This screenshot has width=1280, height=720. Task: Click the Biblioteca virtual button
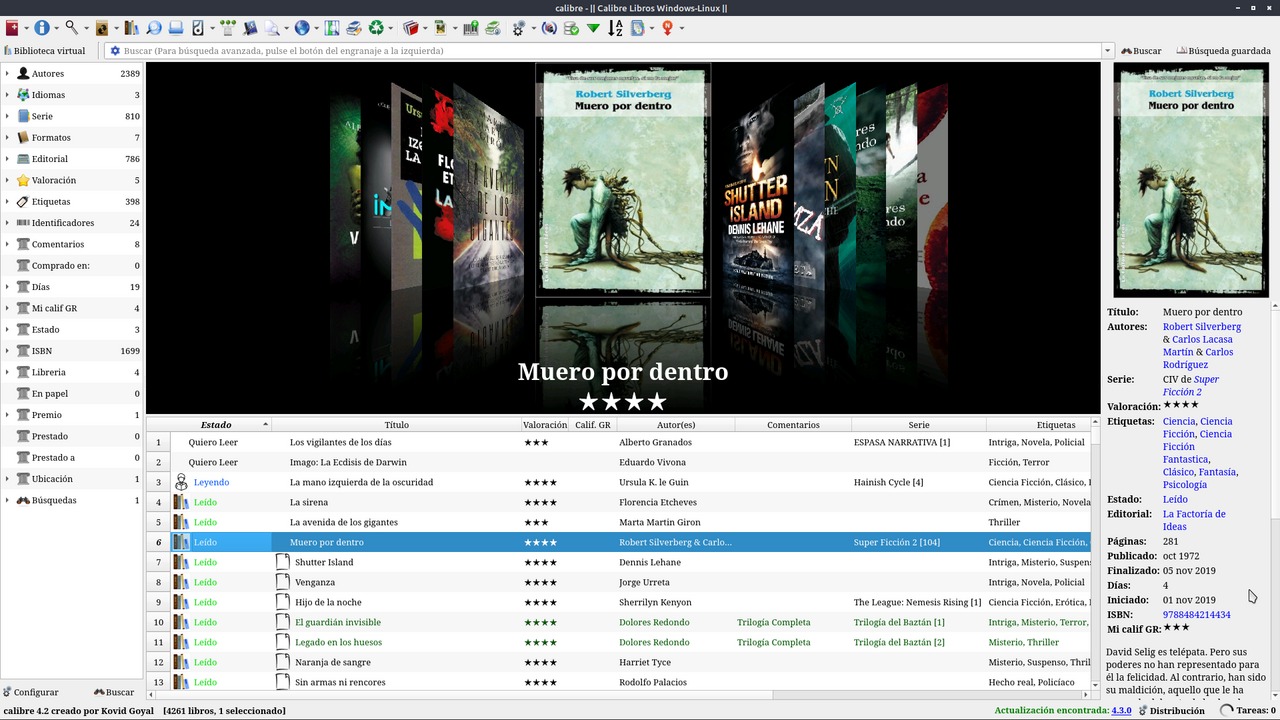point(45,51)
